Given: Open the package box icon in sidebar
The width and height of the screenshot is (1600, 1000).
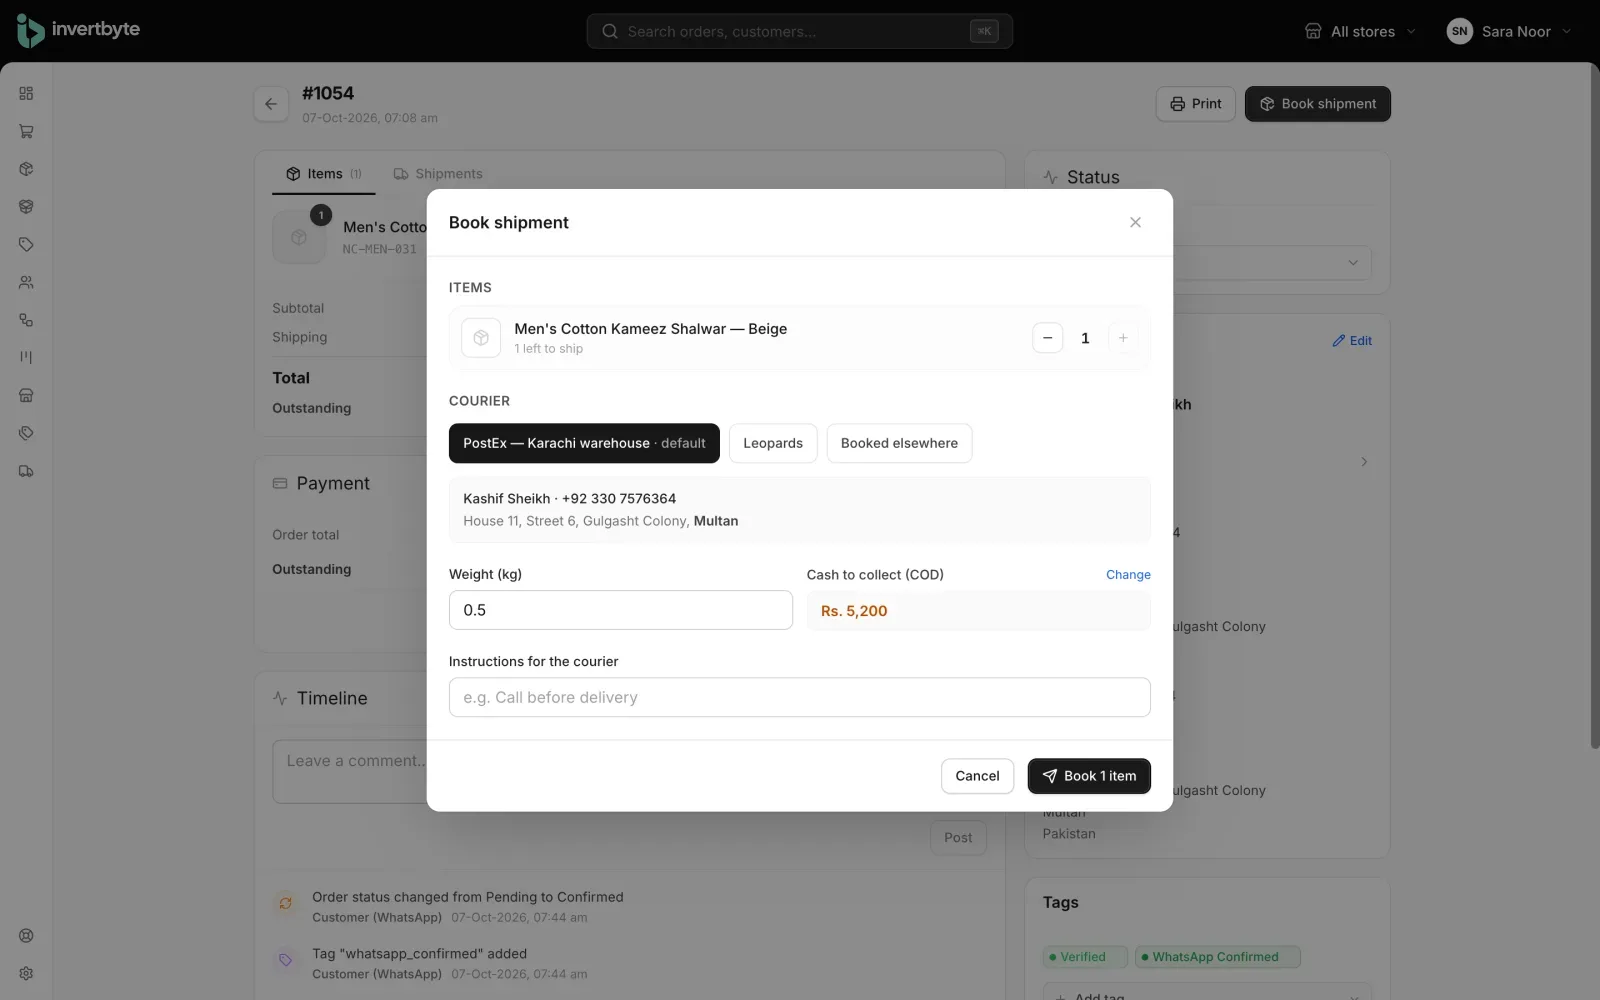Looking at the screenshot, I should tap(26, 169).
